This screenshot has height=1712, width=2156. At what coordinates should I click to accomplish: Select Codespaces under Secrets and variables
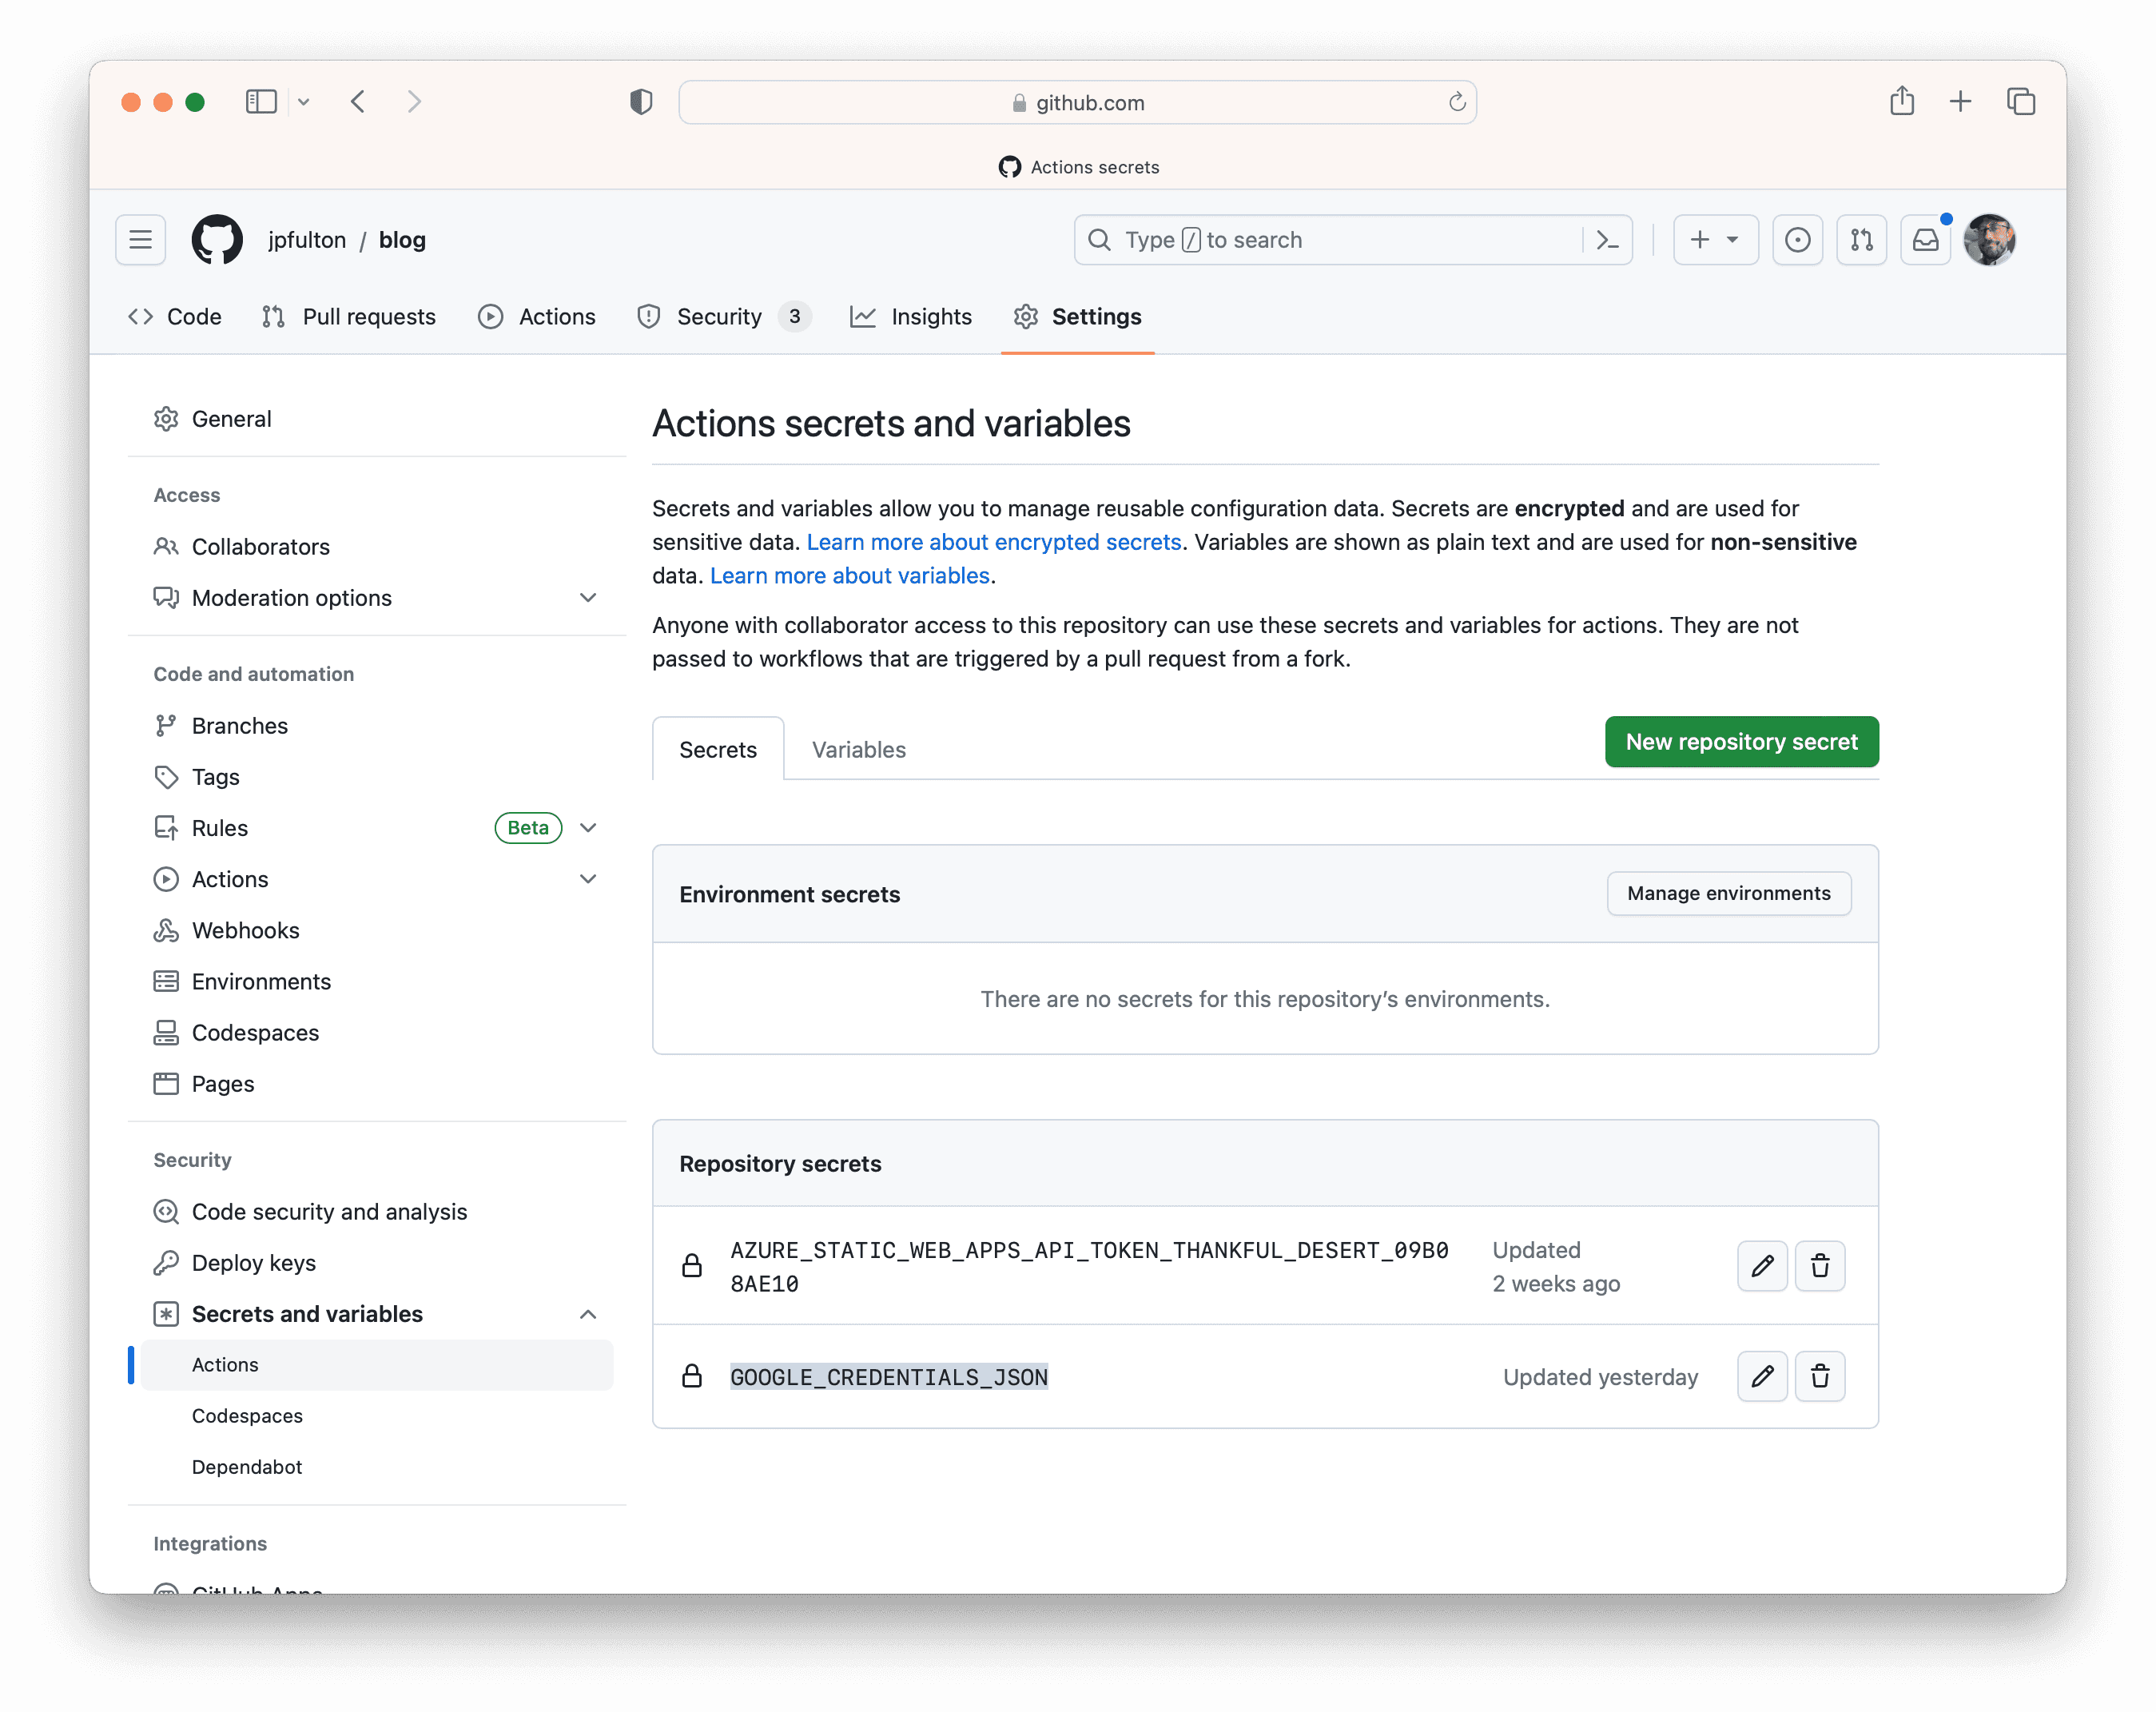[247, 1416]
